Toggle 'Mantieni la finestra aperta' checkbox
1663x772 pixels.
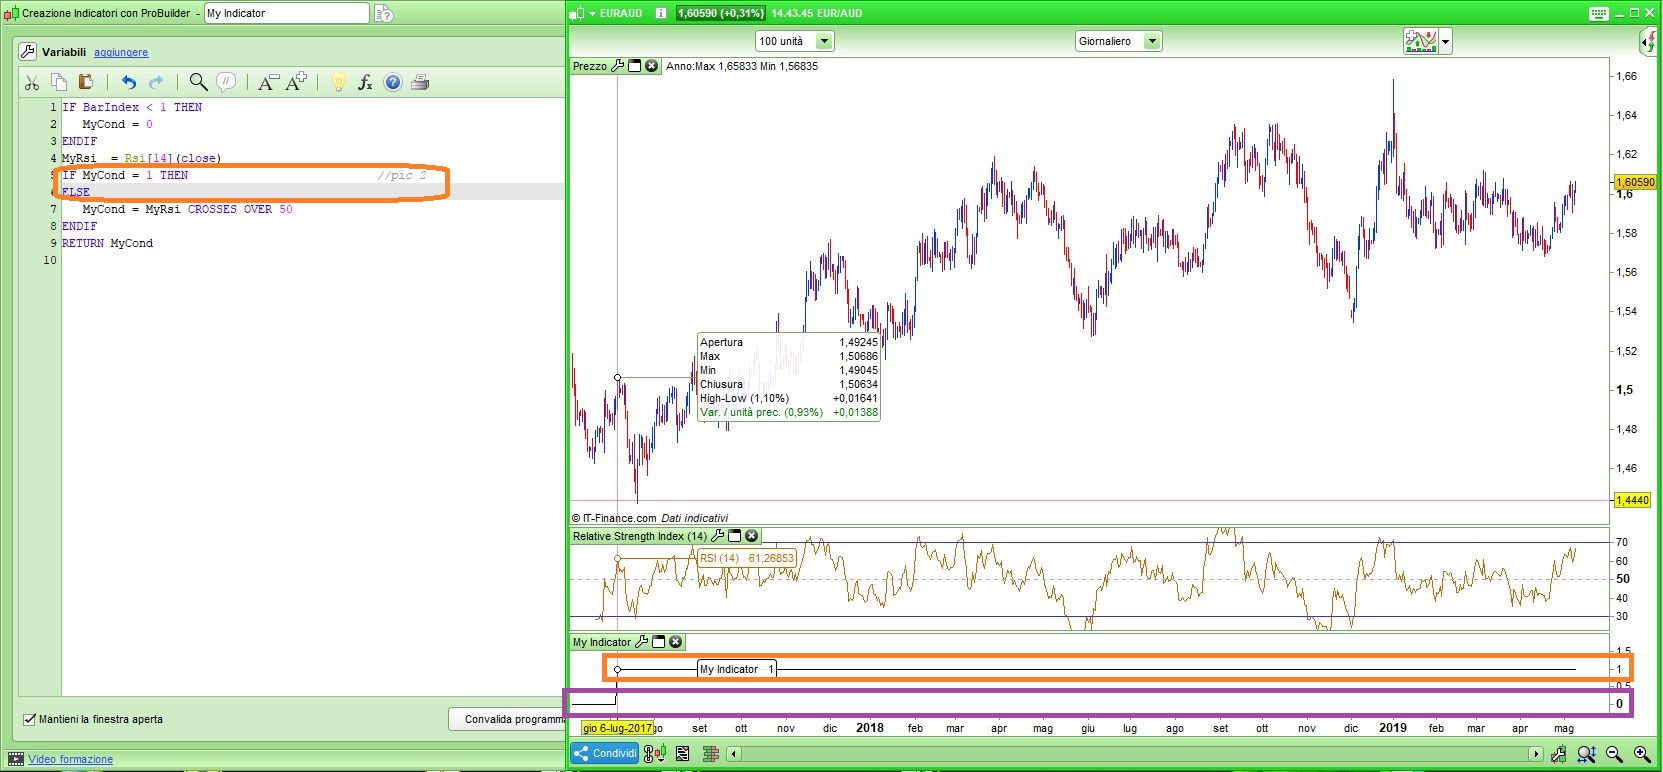click(29, 719)
